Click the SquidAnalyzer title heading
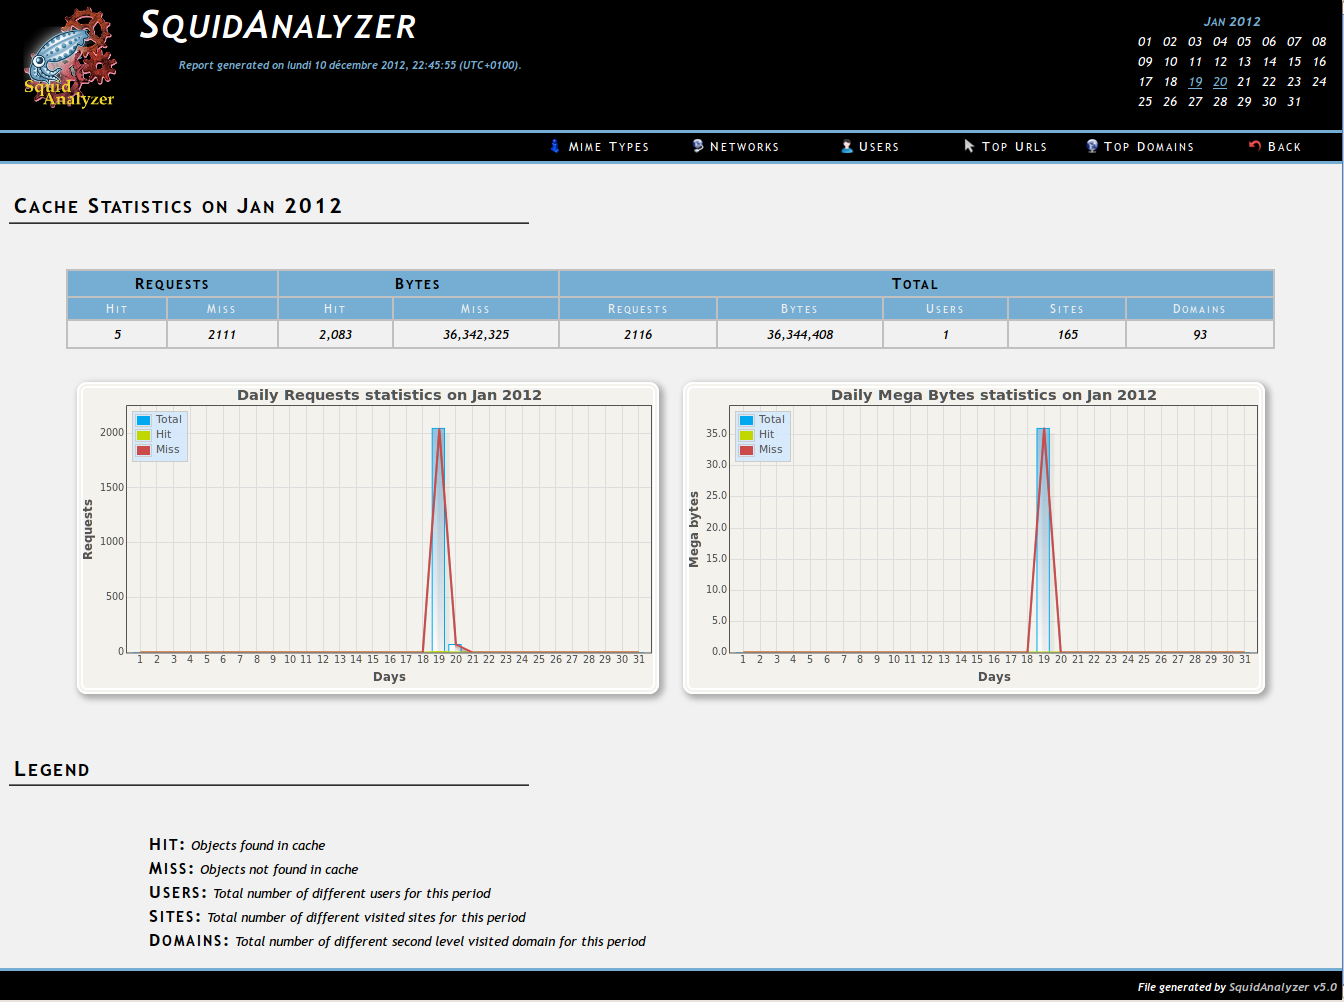 [278, 26]
